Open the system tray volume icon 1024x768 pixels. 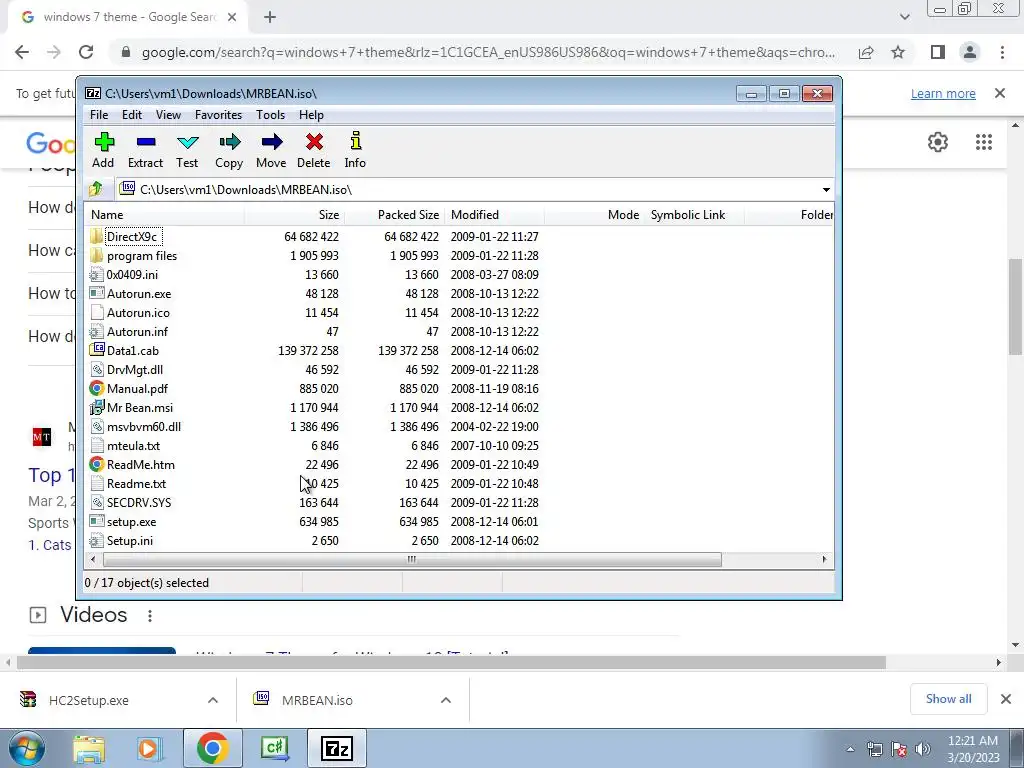tap(923, 749)
